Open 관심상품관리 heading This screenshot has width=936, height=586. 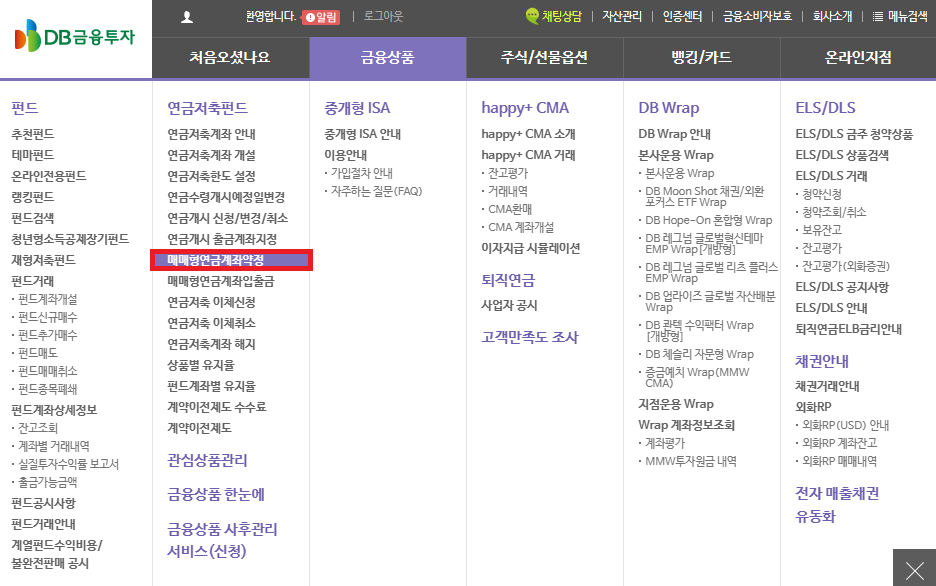(x=207, y=460)
